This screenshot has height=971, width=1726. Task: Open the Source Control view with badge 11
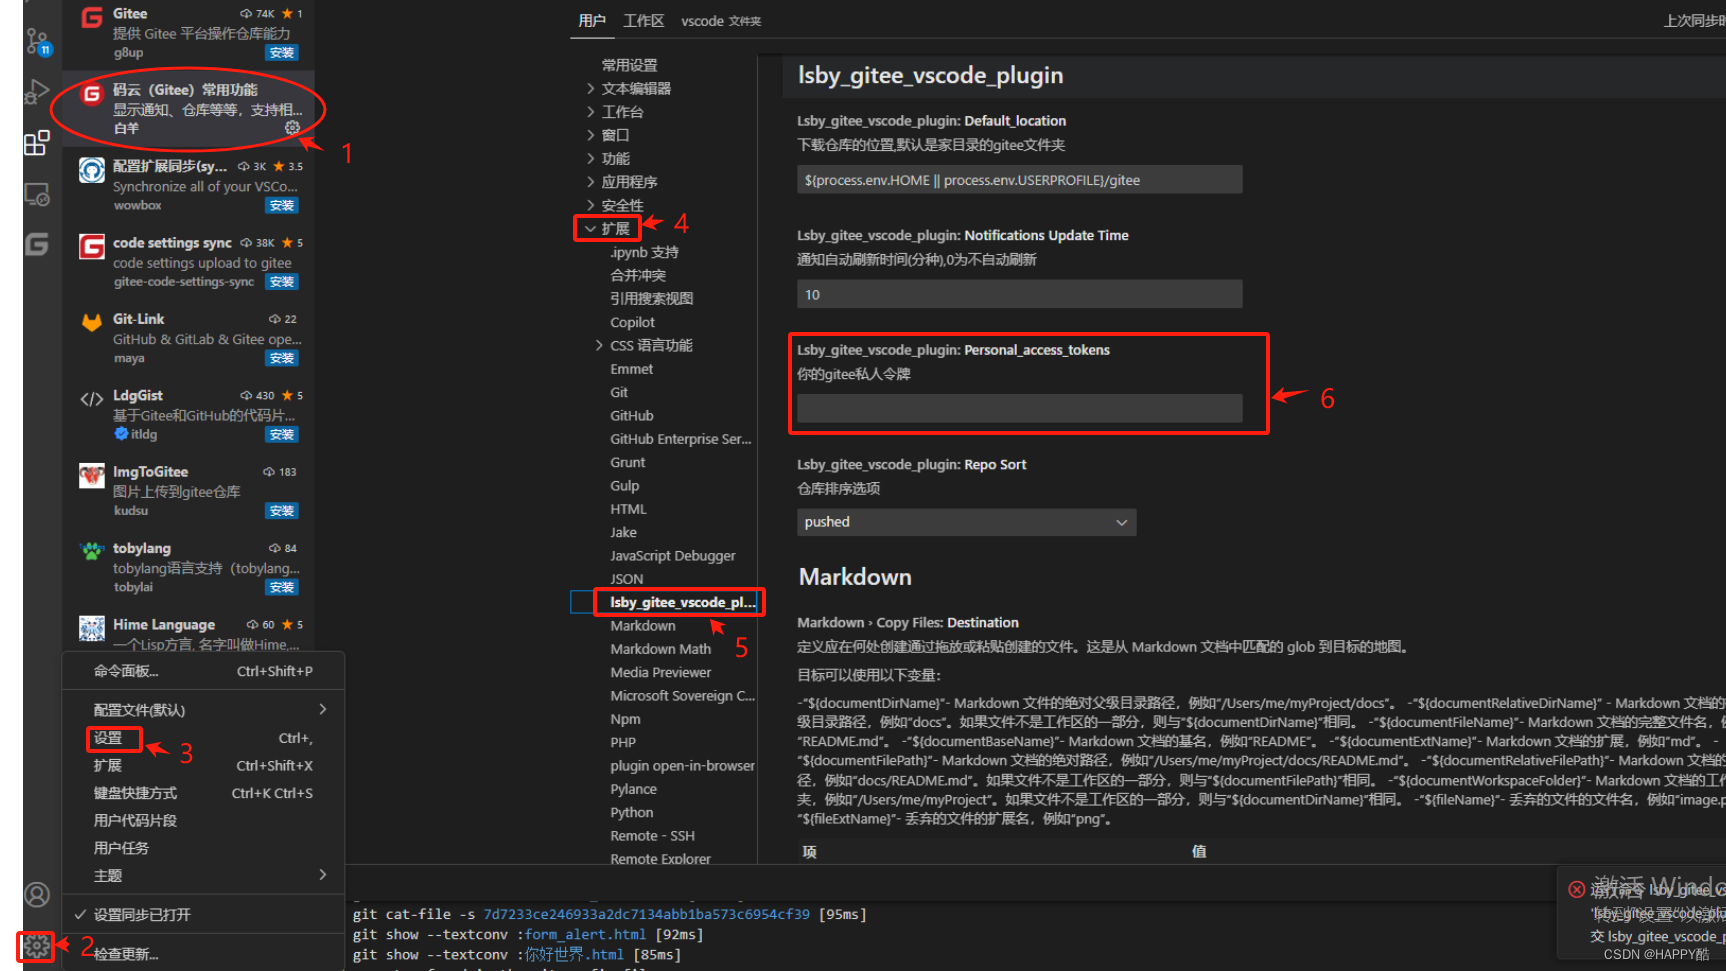pos(37,42)
